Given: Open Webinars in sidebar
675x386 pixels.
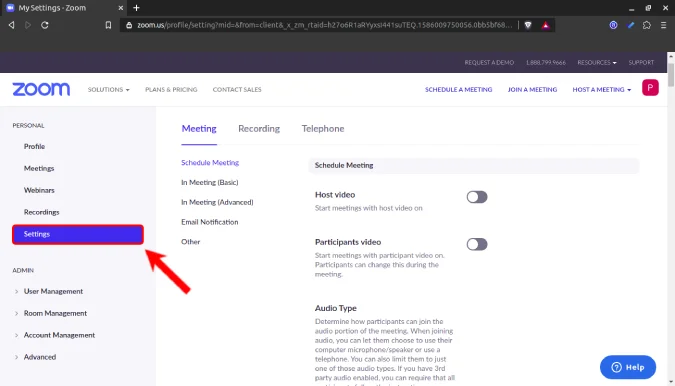Looking at the screenshot, I should pos(39,190).
